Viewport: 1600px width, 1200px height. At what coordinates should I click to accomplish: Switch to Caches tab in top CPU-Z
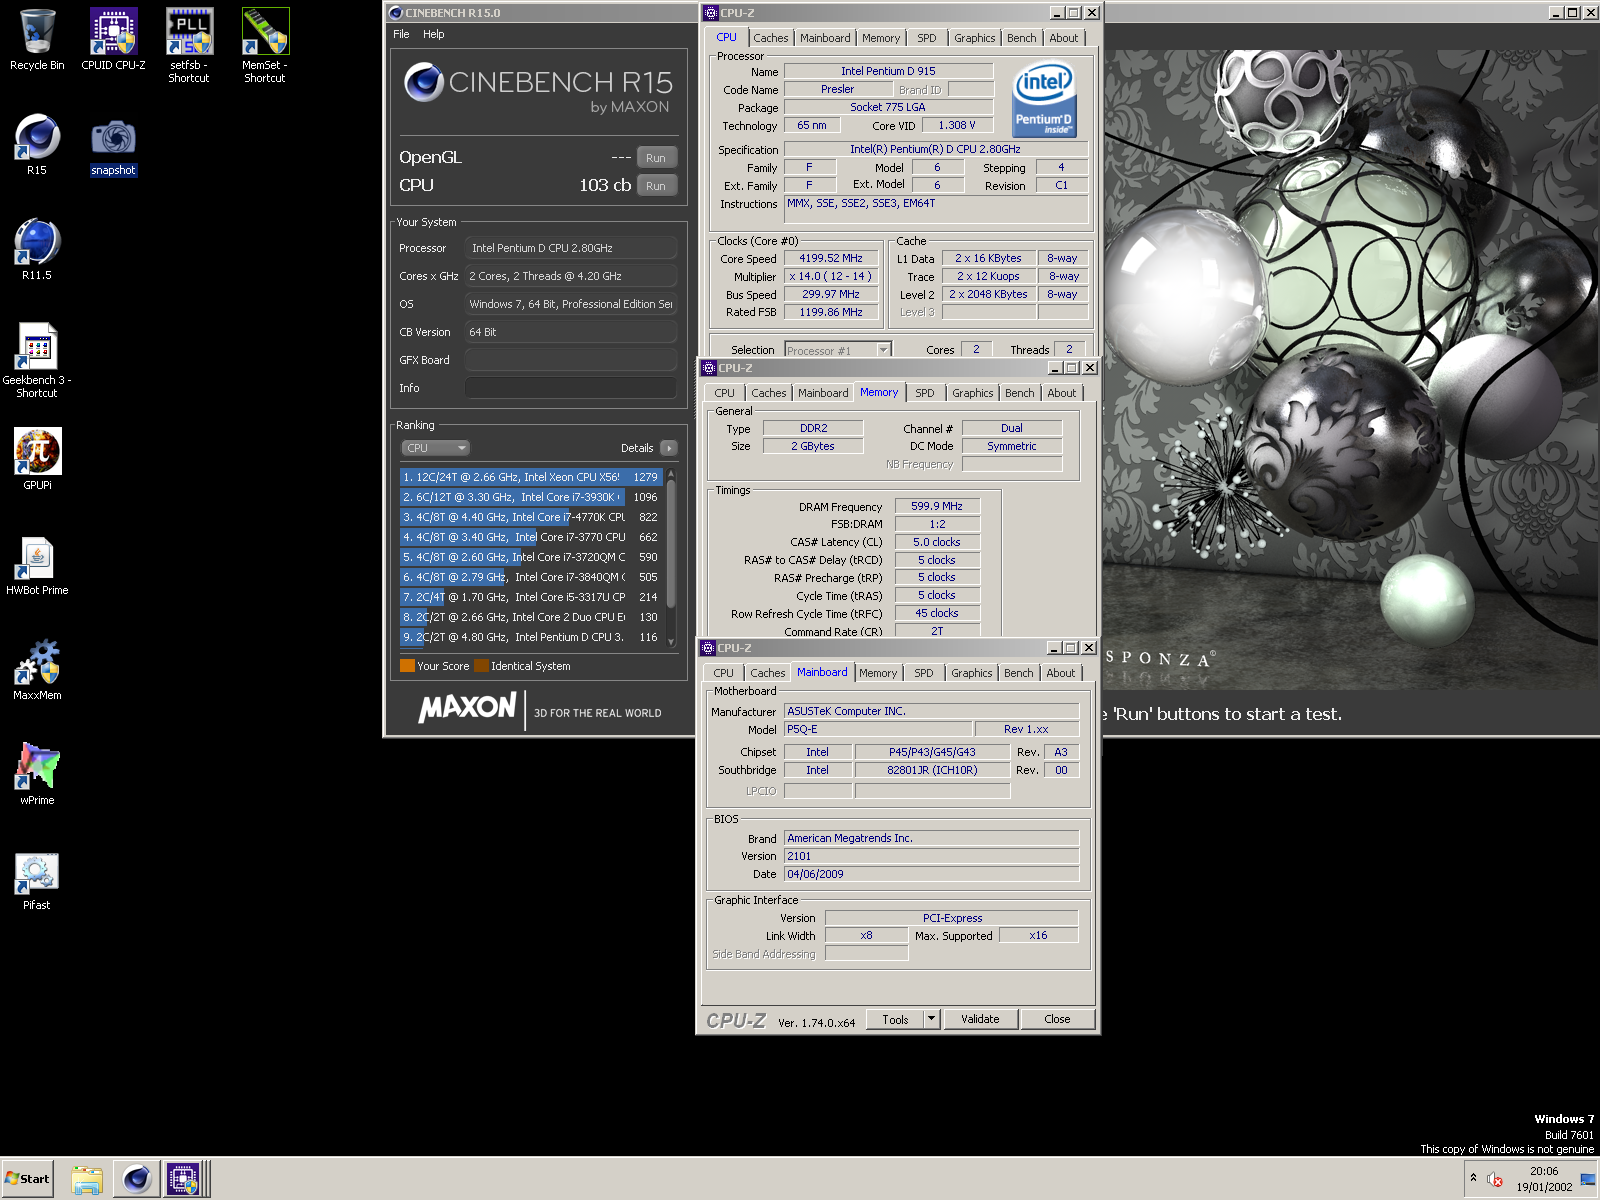pos(771,38)
